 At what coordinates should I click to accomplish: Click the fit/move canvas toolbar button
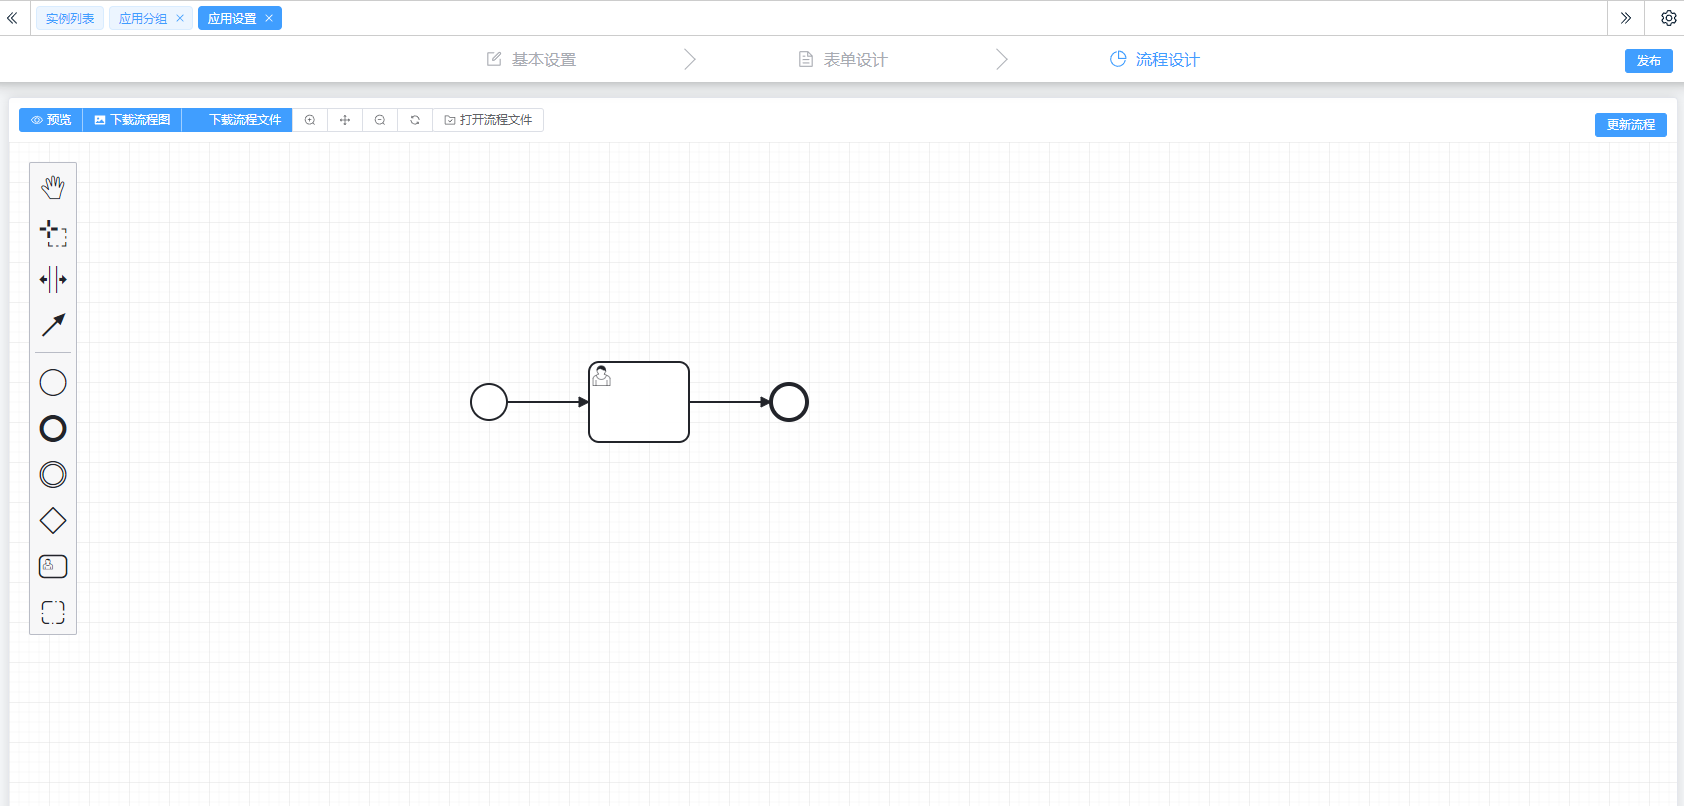click(x=345, y=120)
